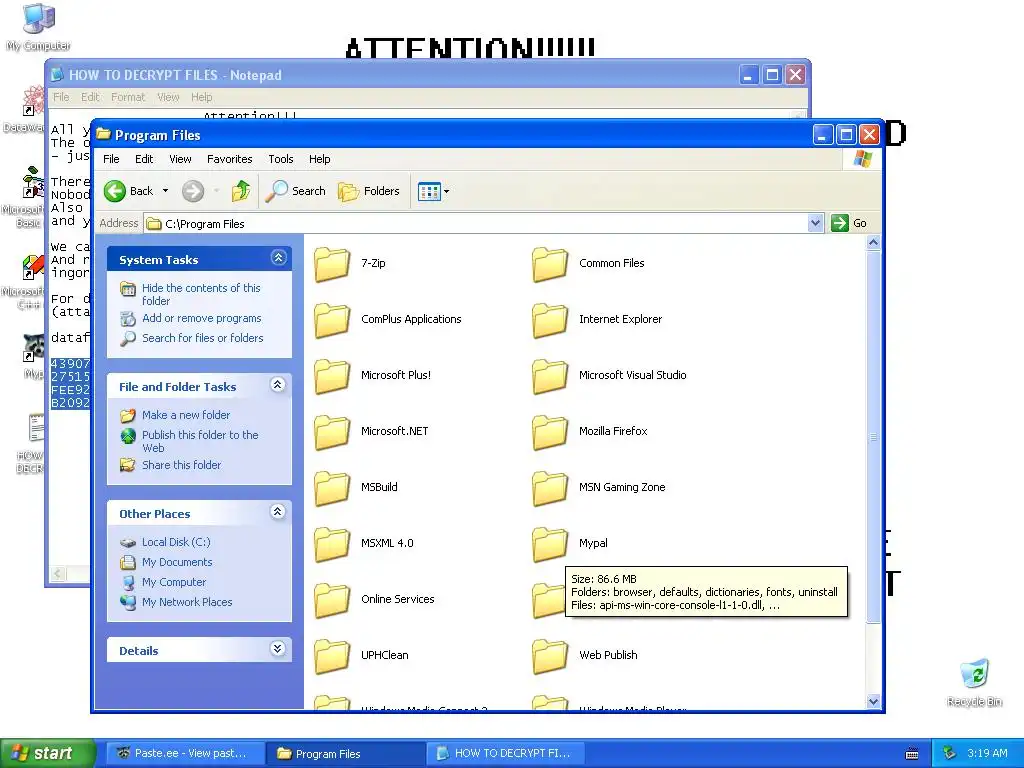Select the MSN Gaming Zone folder icon
Screen dimensions: 1024x768
550,488
